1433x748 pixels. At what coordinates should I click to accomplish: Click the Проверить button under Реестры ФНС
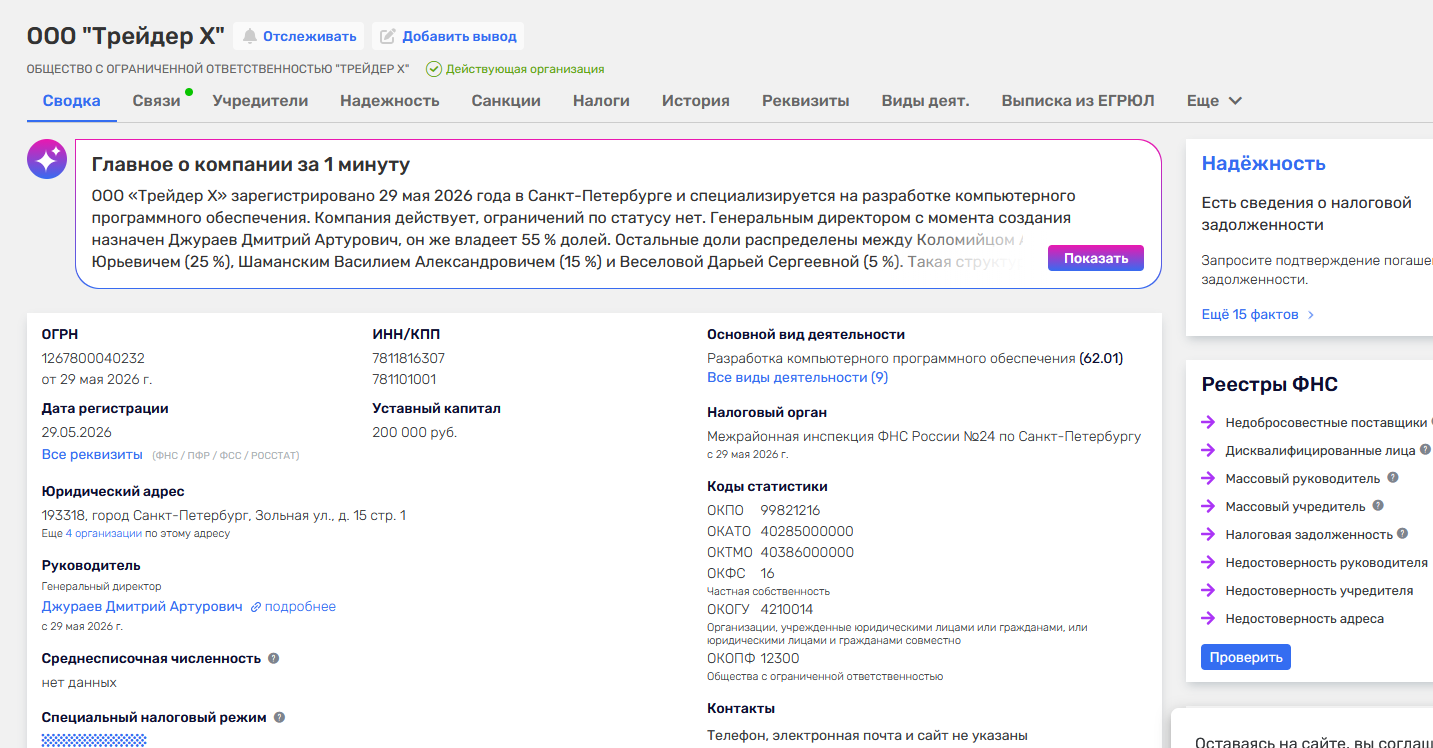pos(1246,657)
